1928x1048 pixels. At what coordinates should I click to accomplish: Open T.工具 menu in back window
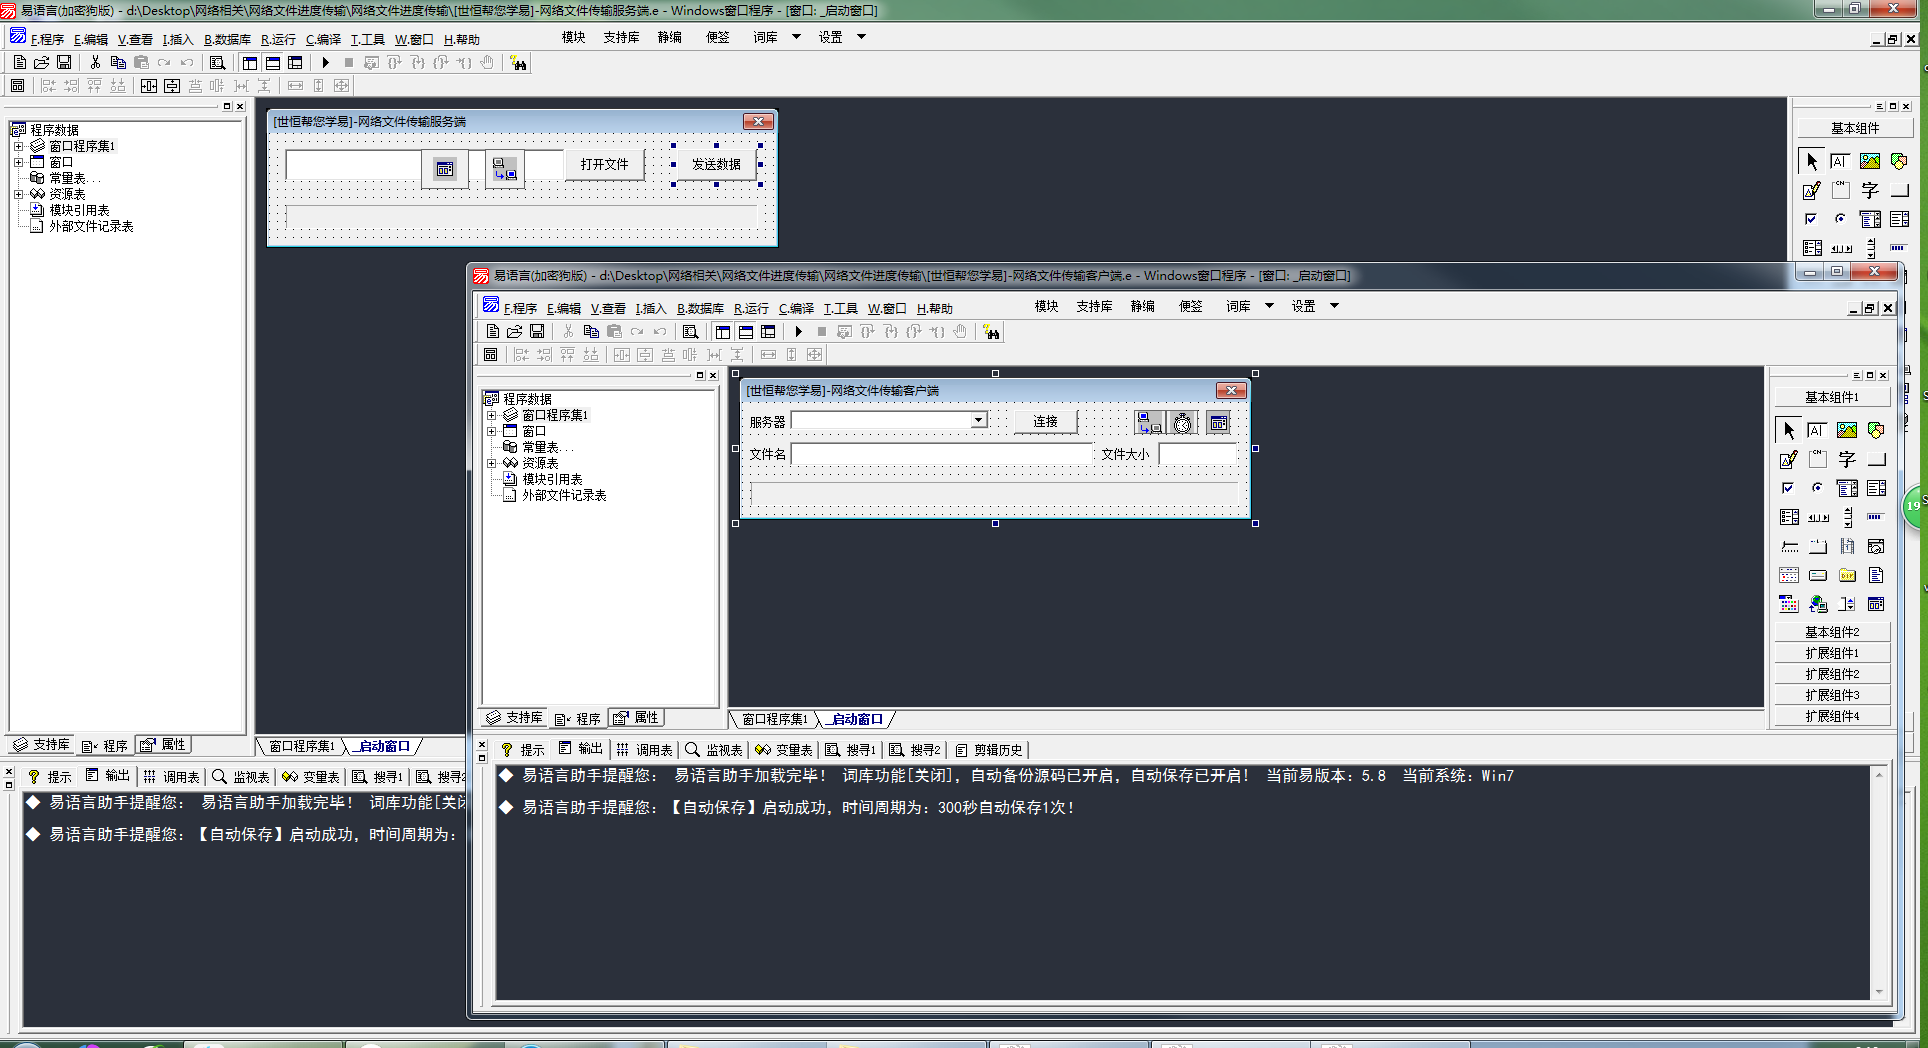click(x=367, y=39)
